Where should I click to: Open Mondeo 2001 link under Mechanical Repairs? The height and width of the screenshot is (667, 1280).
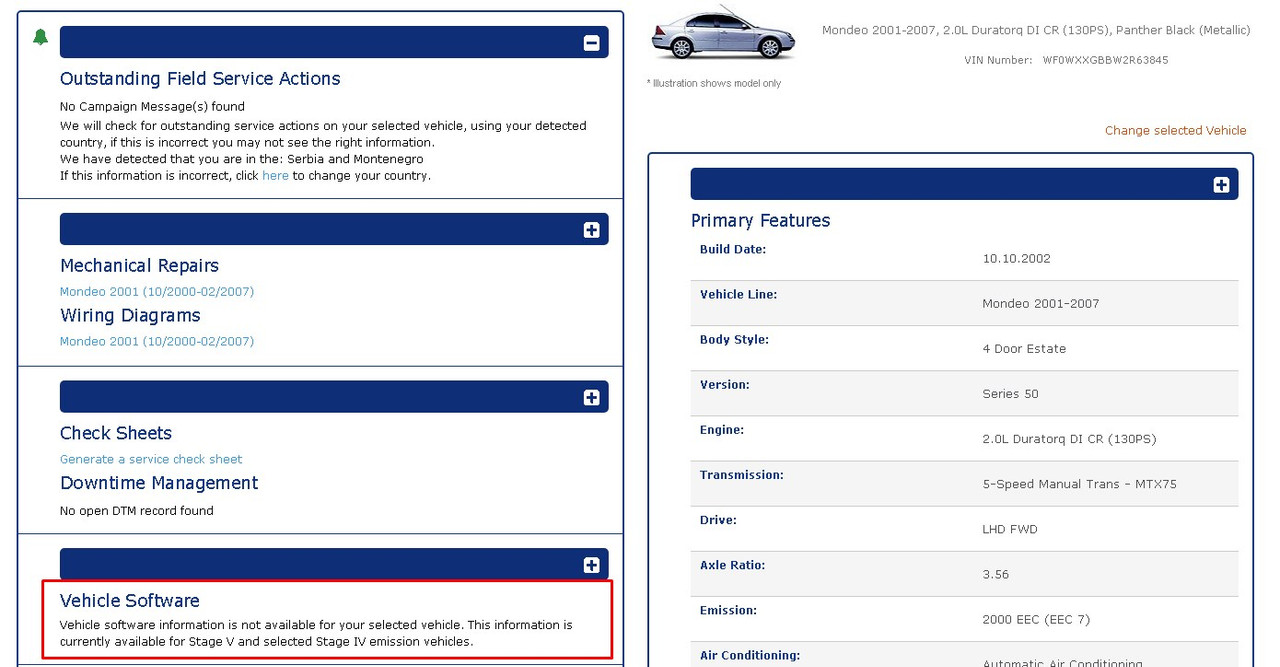(157, 292)
